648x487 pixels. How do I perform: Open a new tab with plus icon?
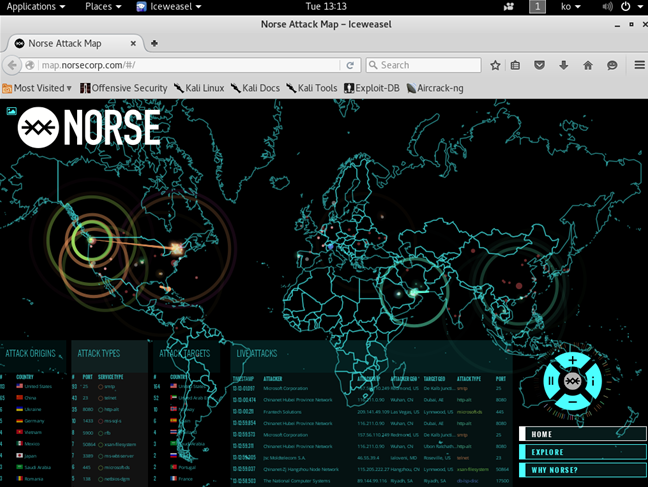tap(154, 43)
